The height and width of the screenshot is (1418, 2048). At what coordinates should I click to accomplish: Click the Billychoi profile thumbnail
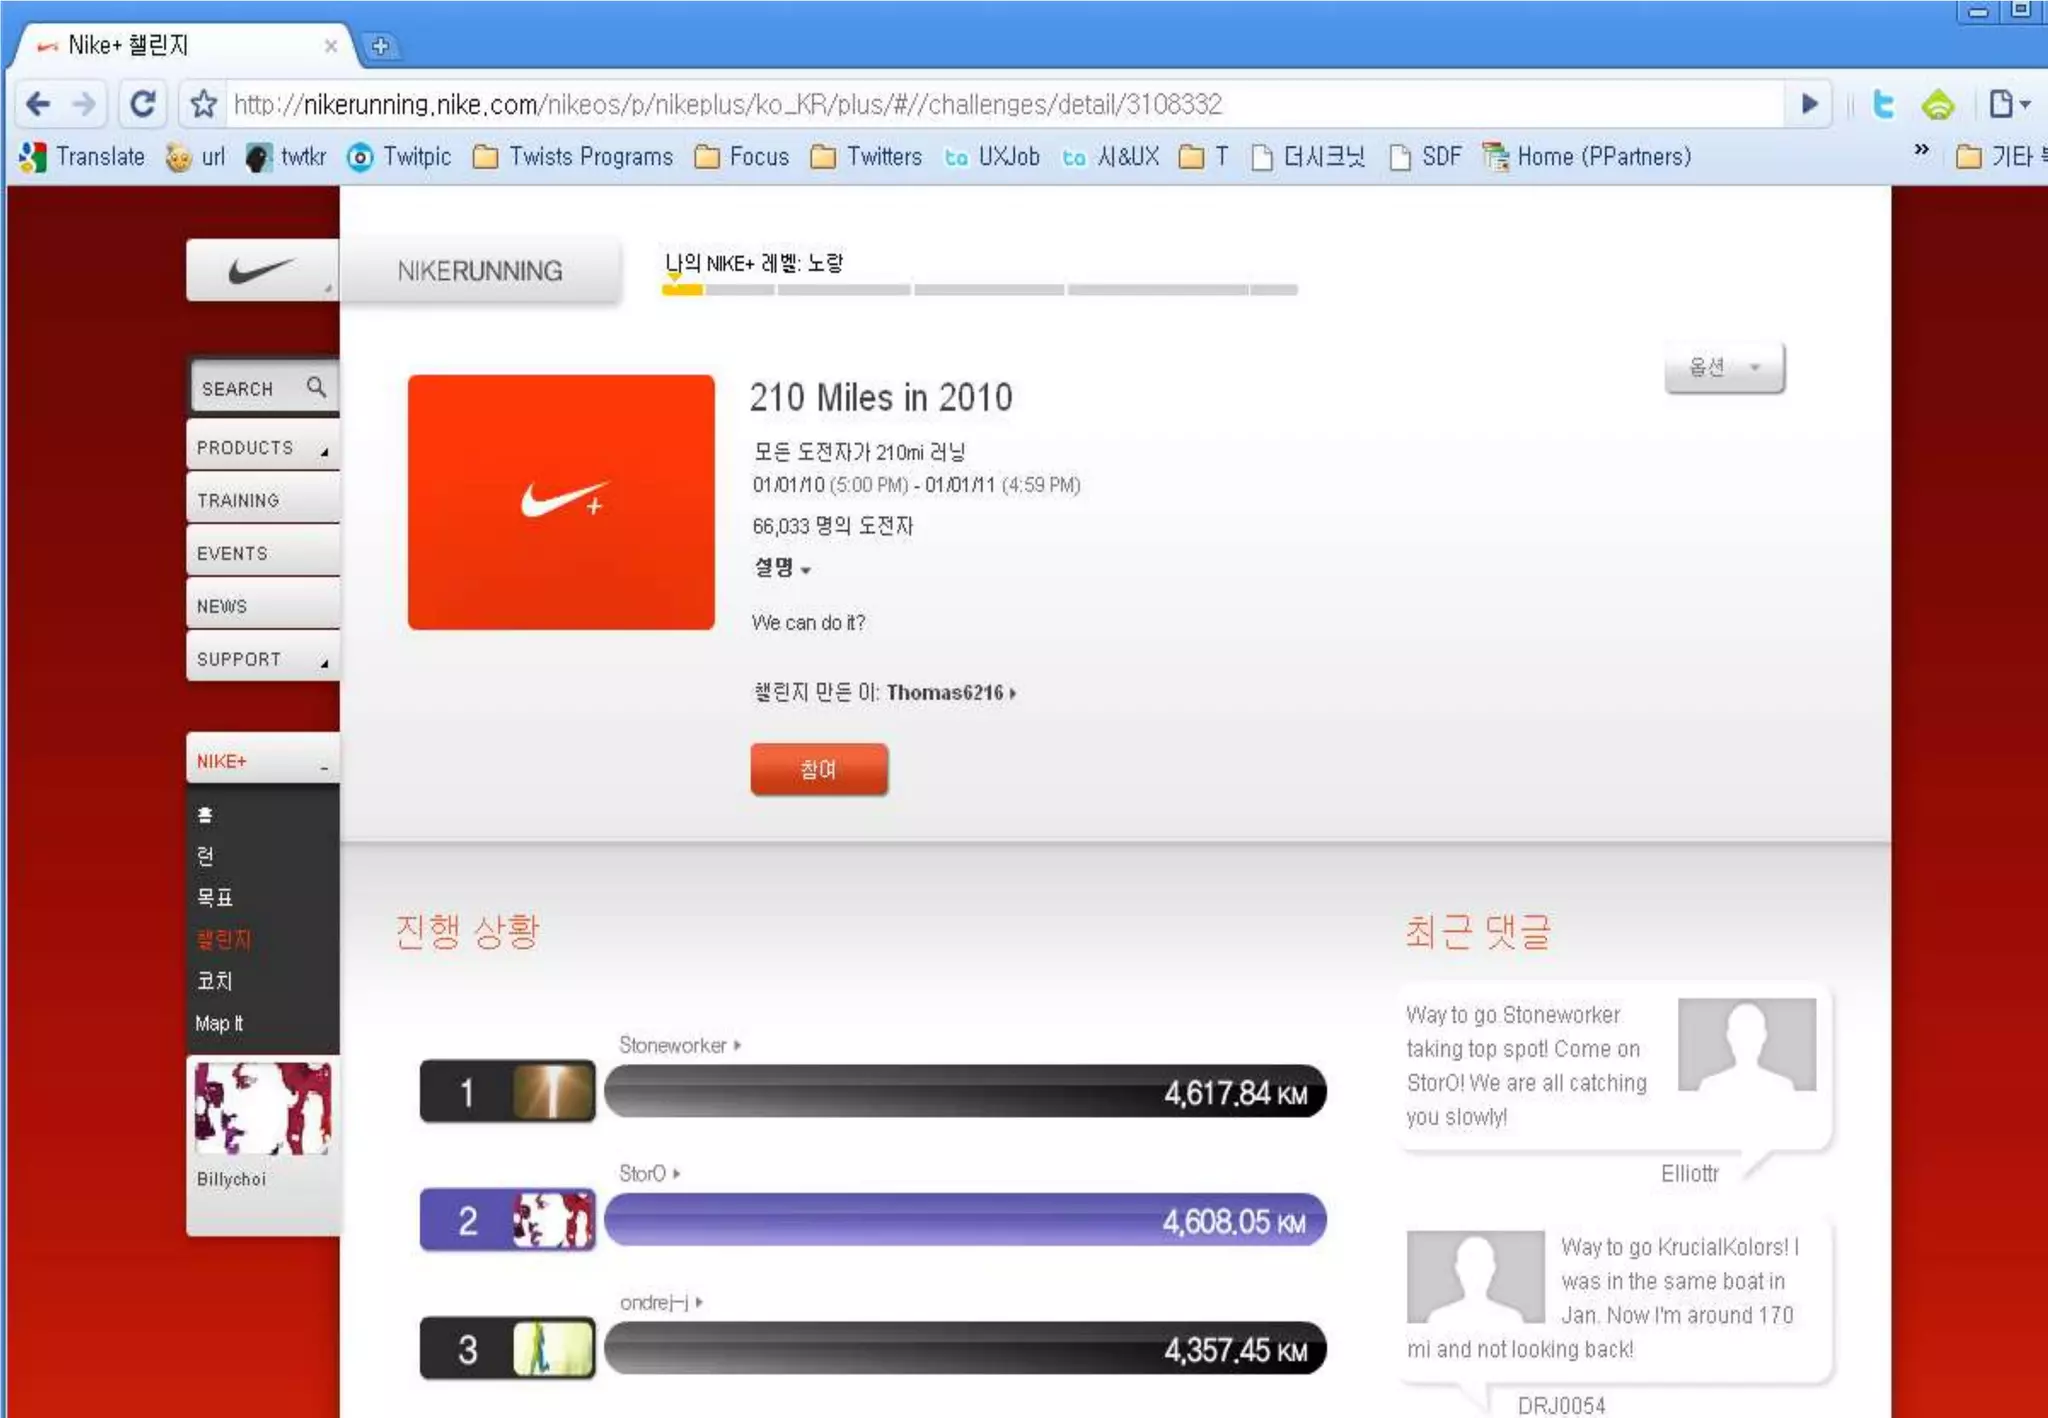[262, 1108]
